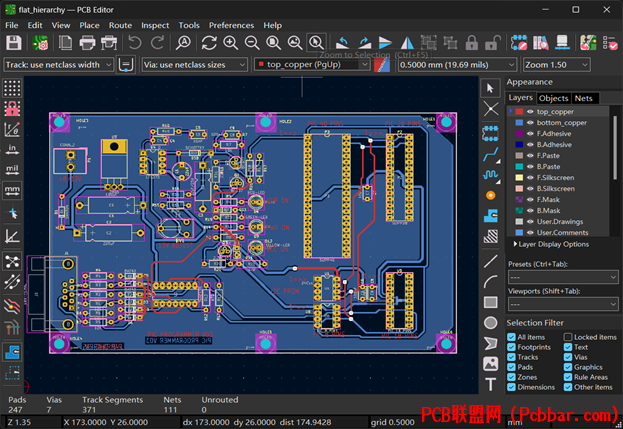This screenshot has height=429, width=623.
Task: Select the Draw Arc tool
Action: [491, 282]
